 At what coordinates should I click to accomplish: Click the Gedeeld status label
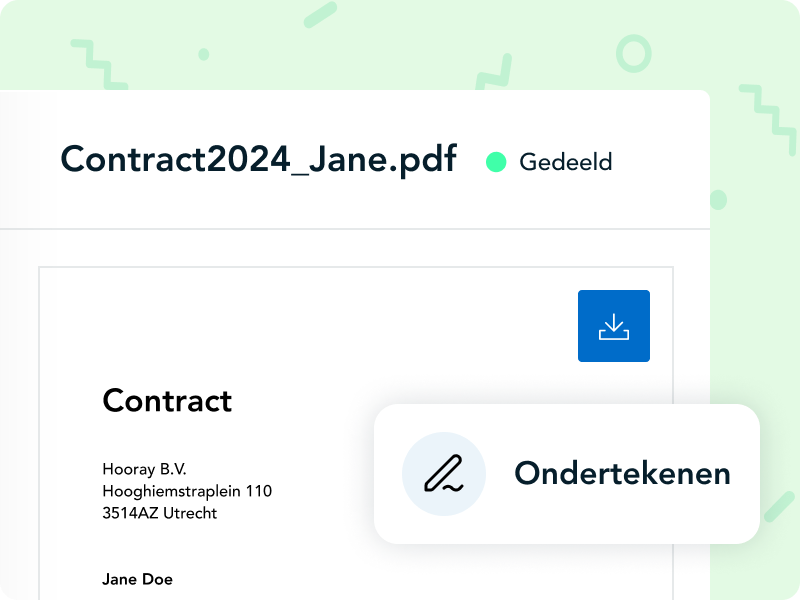coord(565,162)
